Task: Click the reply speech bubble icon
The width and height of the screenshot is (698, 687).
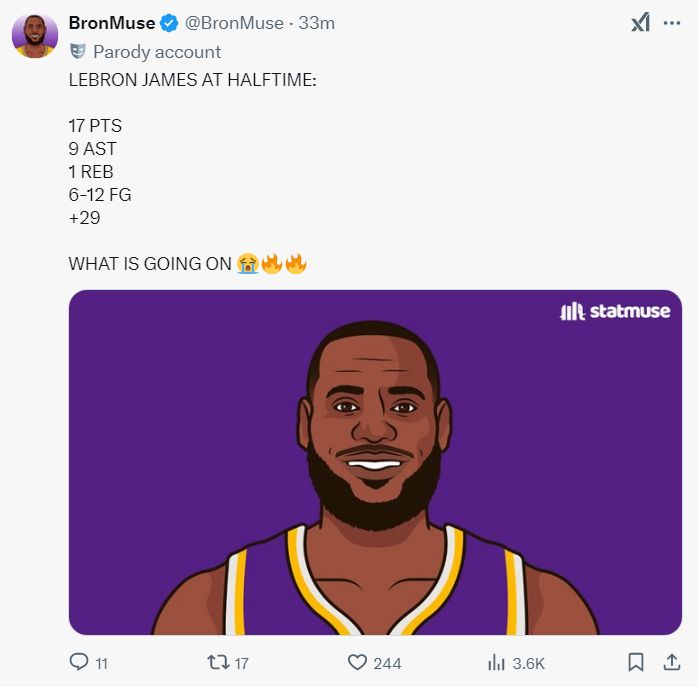Action: click(x=79, y=662)
